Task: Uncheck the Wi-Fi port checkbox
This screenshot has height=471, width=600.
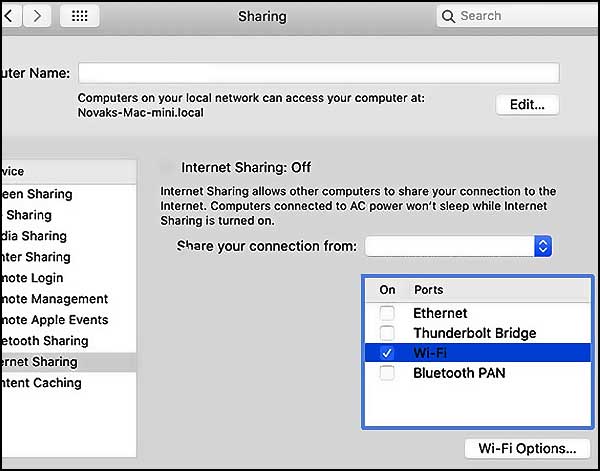Action: tap(386, 353)
